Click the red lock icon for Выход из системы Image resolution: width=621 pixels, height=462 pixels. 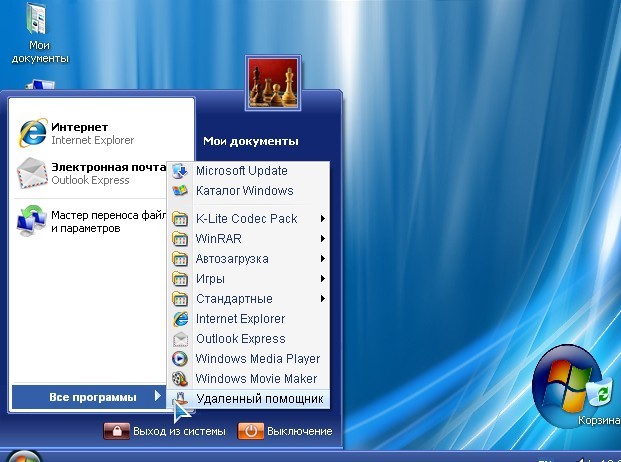[x=116, y=431]
